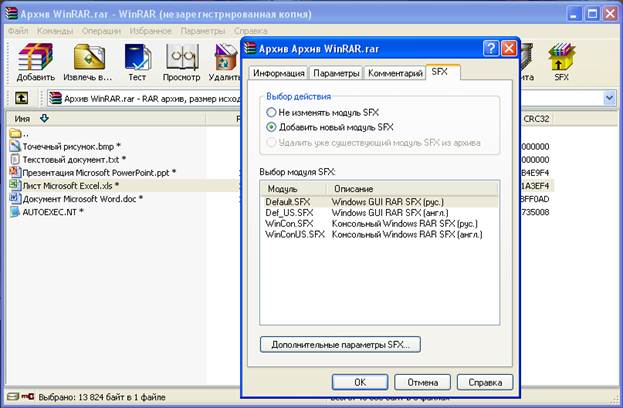Click the dialog's question mark help icon
This screenshot has width=623, height=408.
point(491,48)
